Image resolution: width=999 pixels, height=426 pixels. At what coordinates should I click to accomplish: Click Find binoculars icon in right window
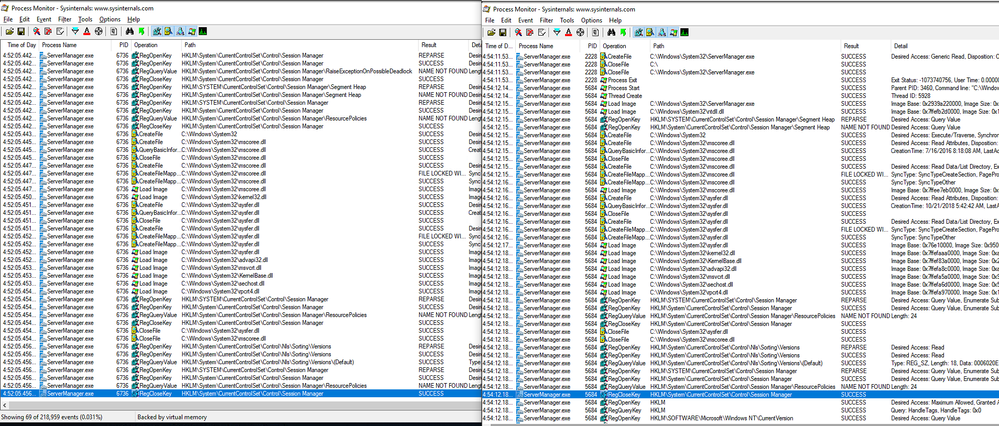pyautogui.click(x=612, y=31)
